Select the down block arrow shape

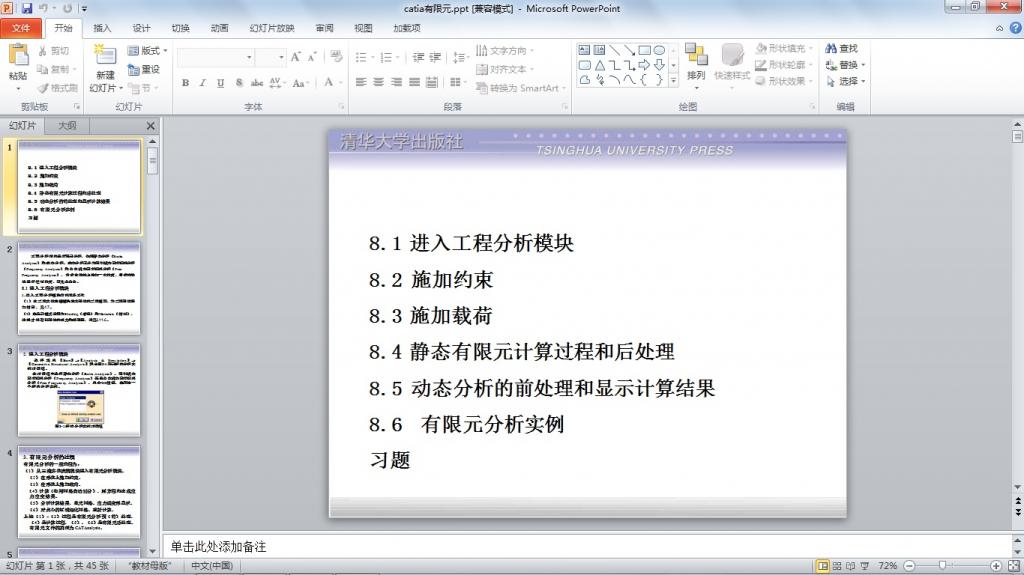coord(660,65)
